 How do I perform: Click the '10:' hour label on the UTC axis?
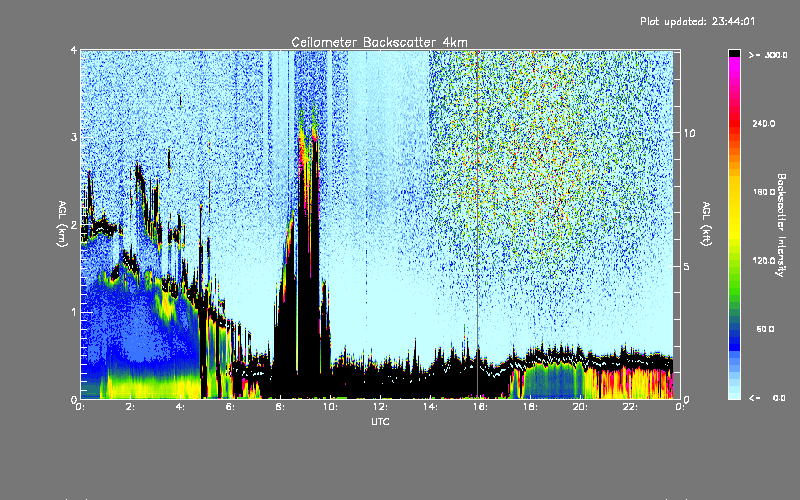point(330,407)
